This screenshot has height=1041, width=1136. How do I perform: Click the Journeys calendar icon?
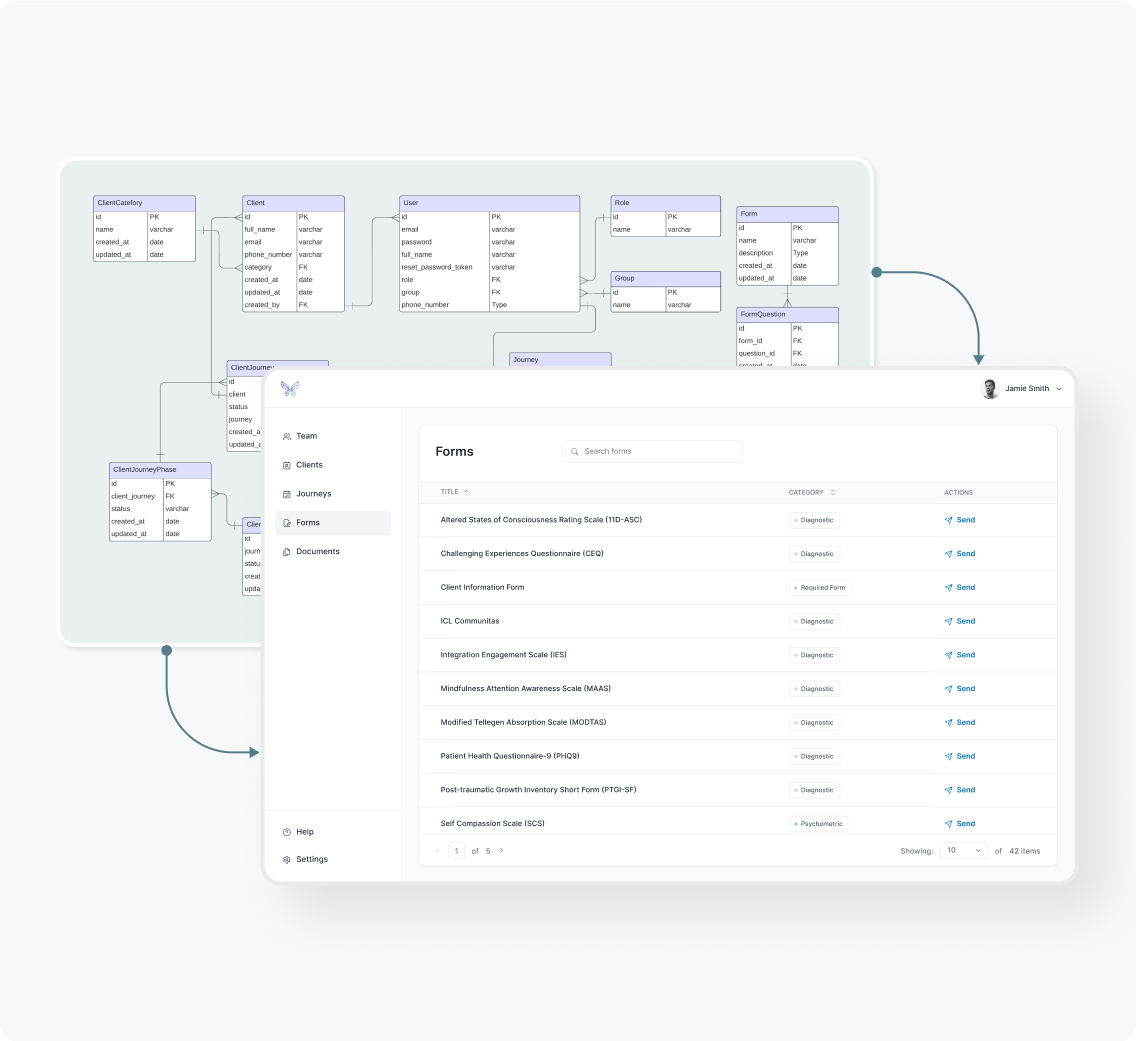coord(287,494)
